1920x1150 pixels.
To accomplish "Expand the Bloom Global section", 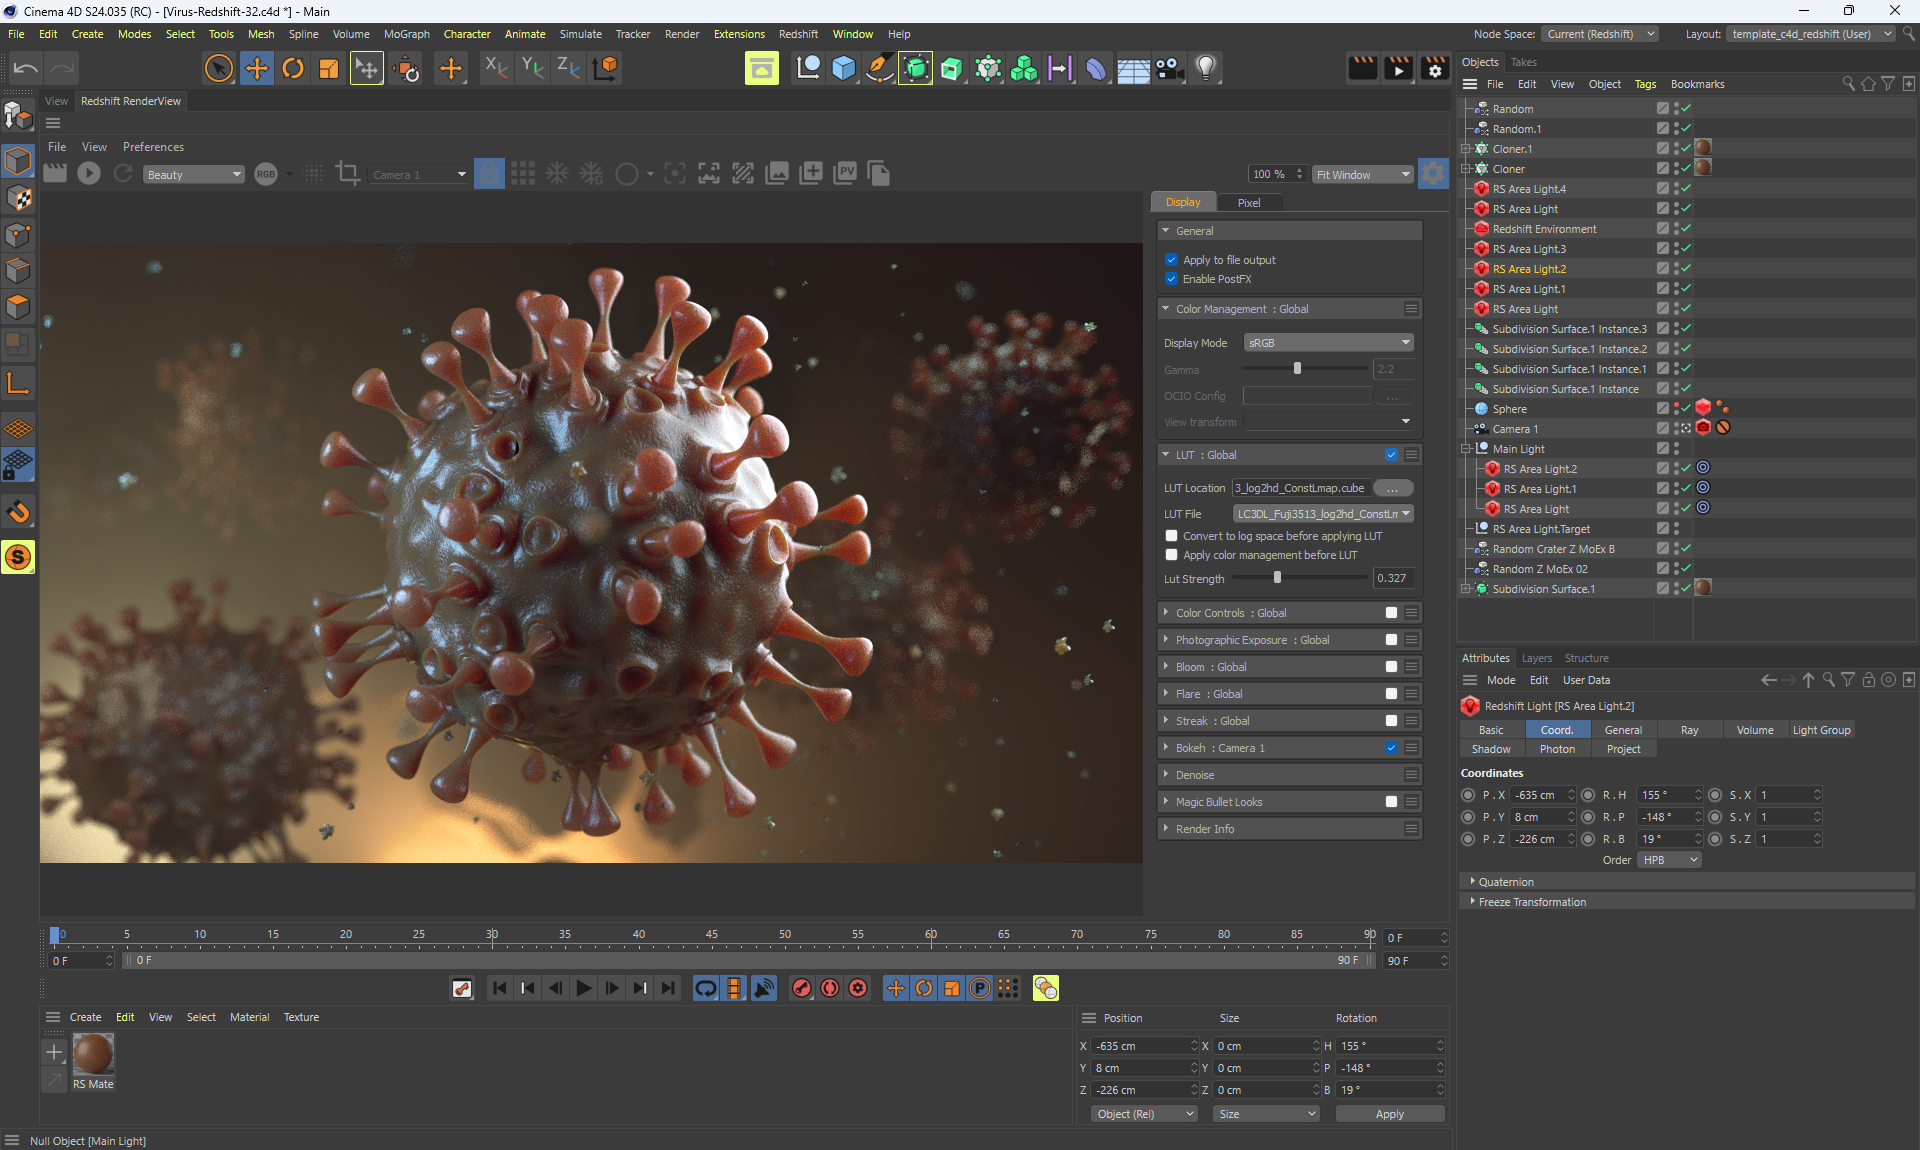I will (x=1166, y=667).
